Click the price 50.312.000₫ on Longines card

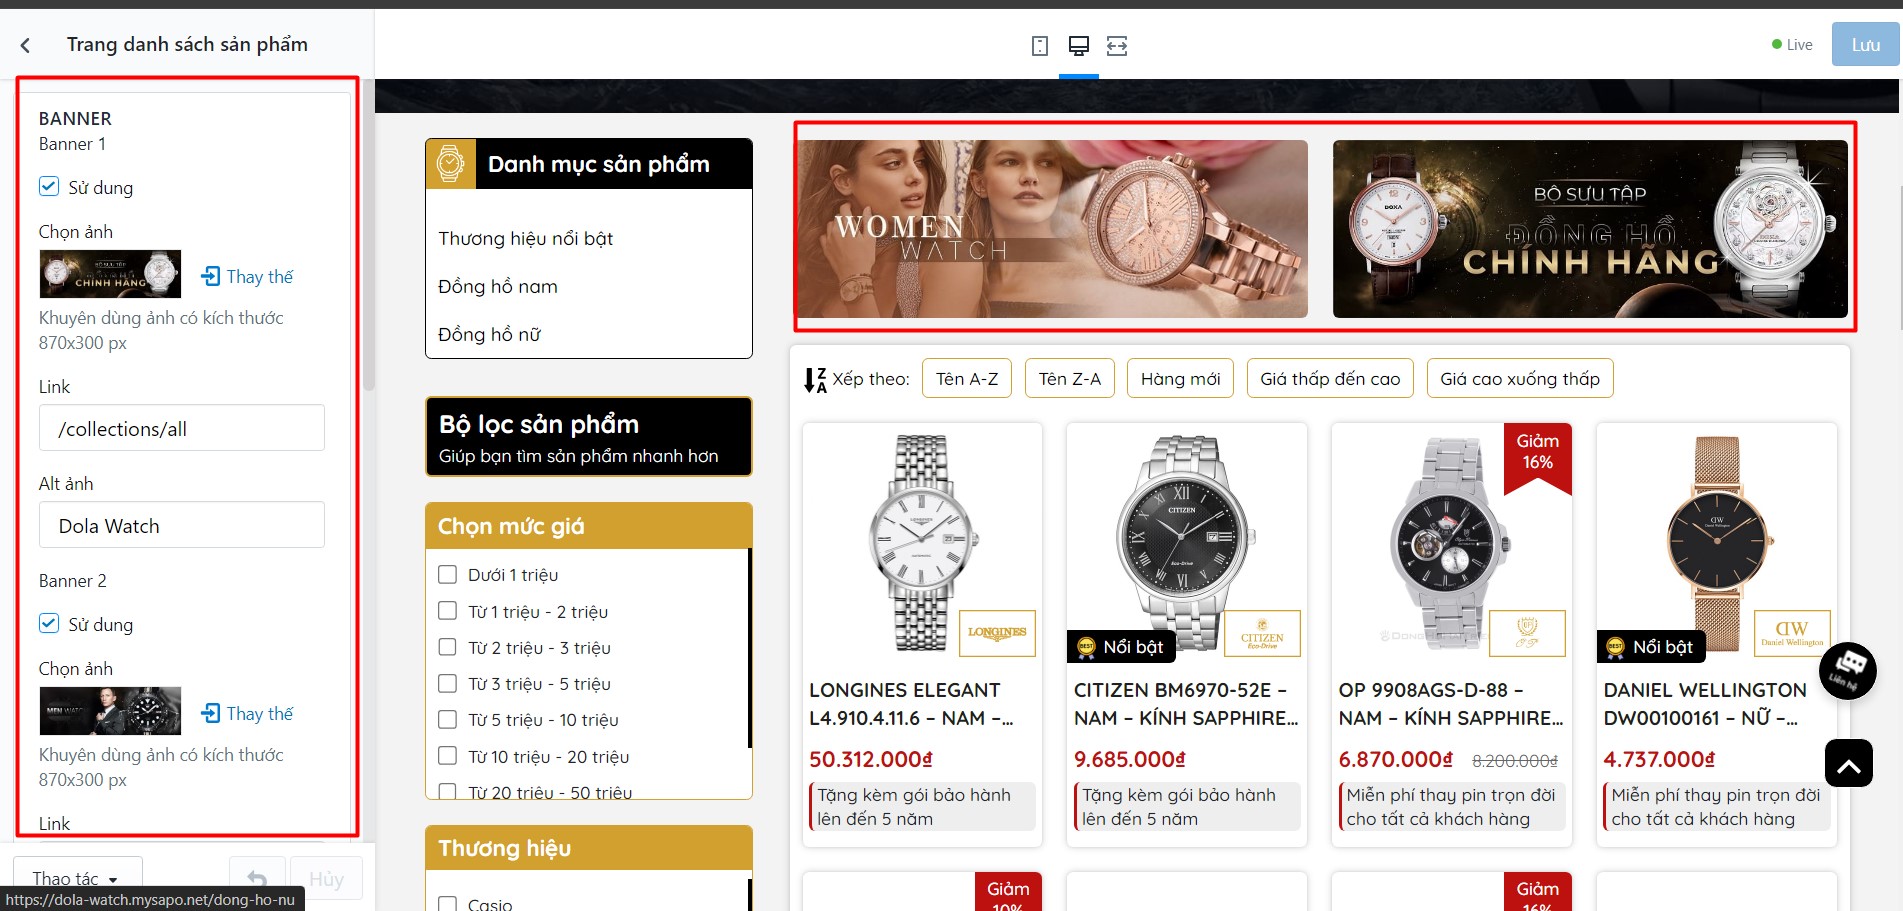(x=871, y=760)
